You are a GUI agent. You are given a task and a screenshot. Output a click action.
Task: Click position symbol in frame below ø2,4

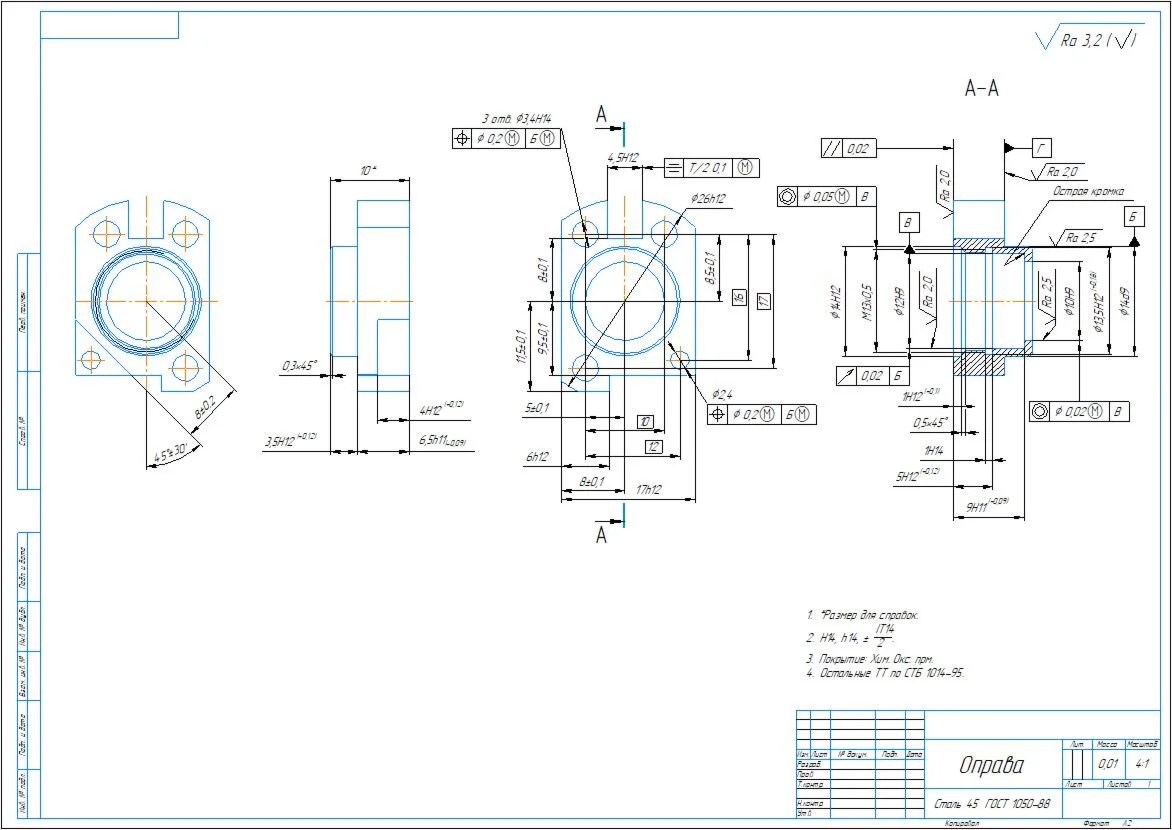[718, 414]
